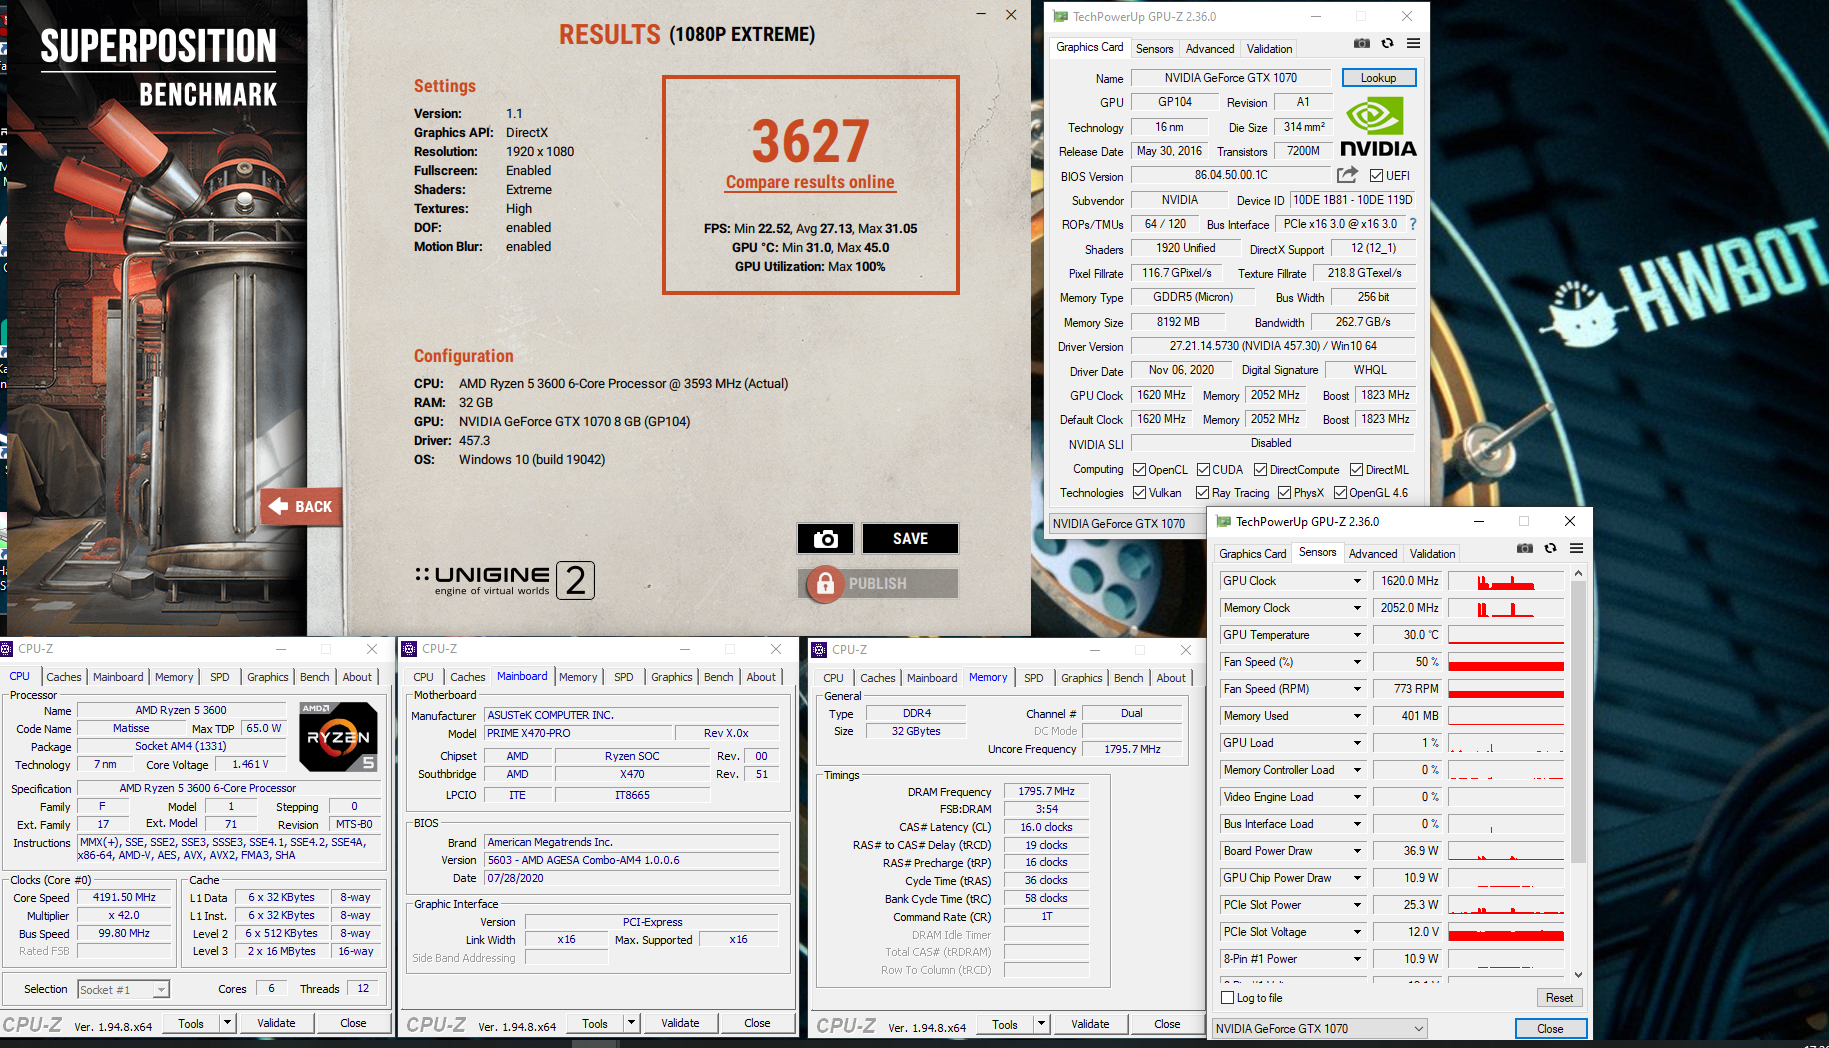Toggle the DirectML checkbox
The width and height of the screenshot is (1829, 1048).
pyautogui.click(x=1356, y=470)
